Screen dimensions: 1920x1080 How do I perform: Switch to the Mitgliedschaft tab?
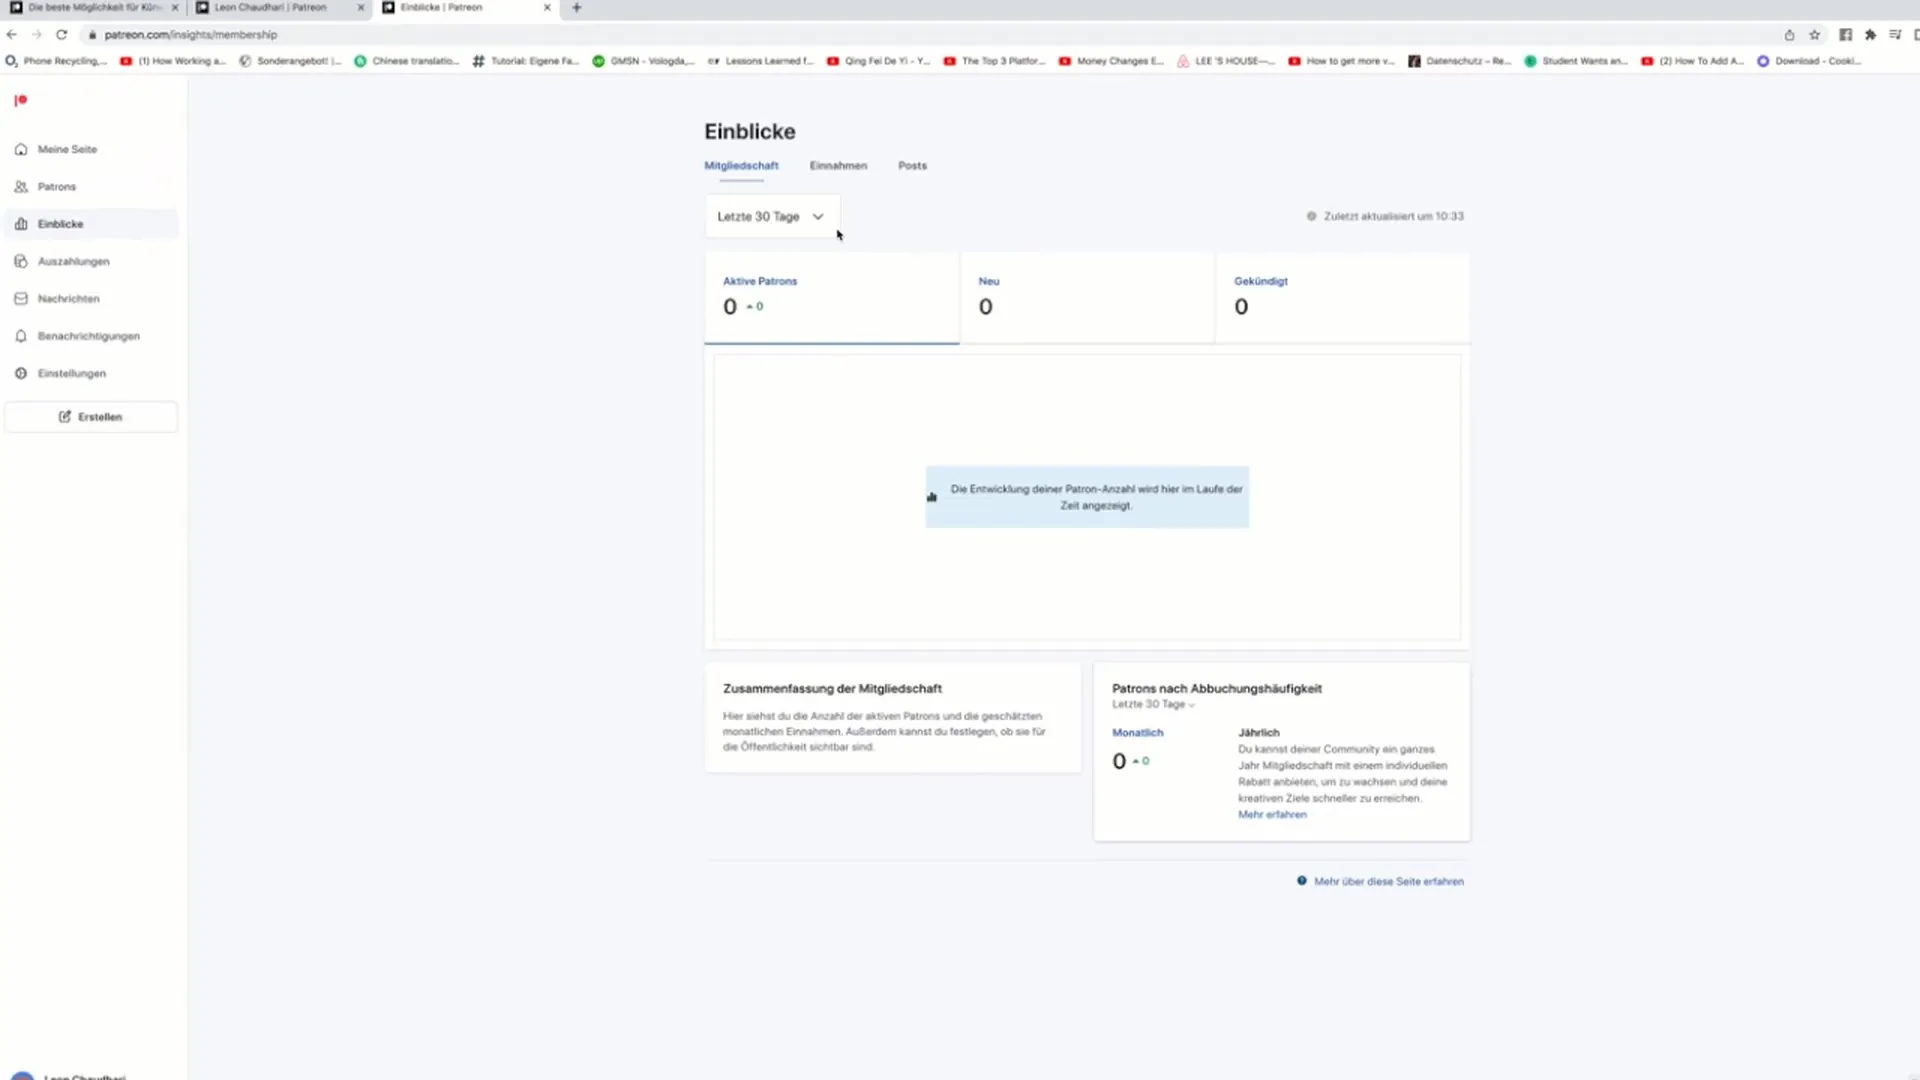point(741,166)
